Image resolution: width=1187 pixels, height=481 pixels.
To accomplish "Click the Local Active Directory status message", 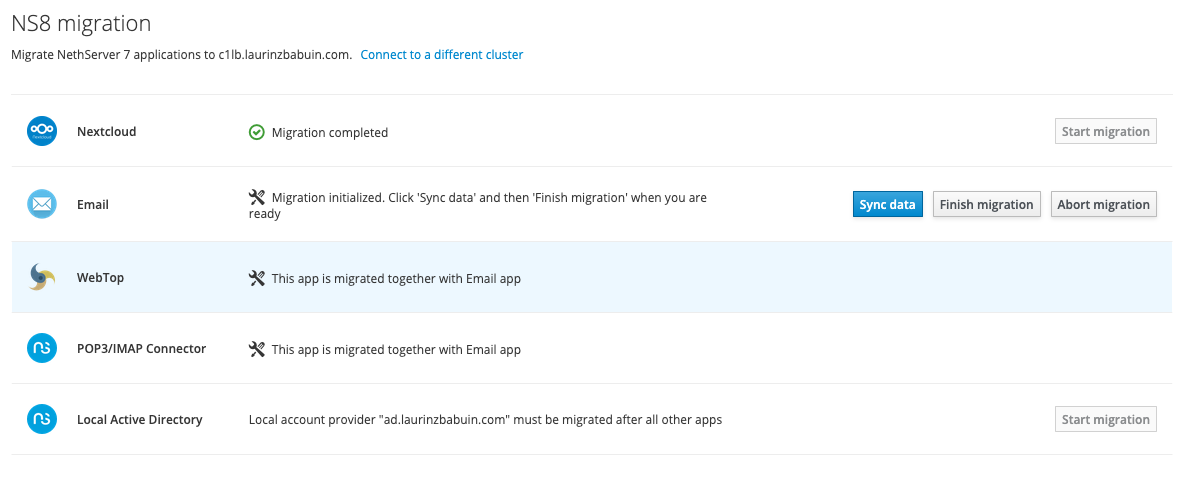I will (x=485, y=420).
